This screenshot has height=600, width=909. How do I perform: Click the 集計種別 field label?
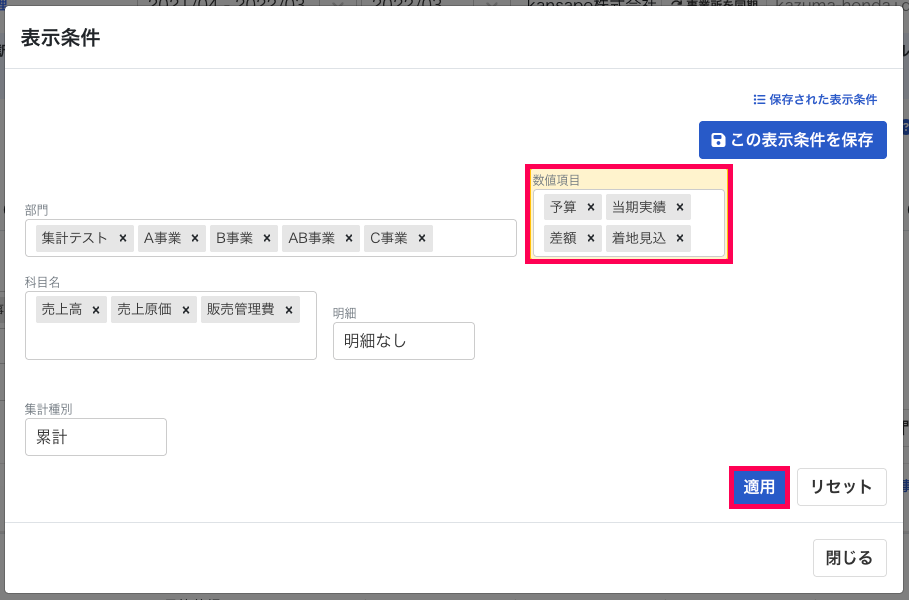(x=48, y=409)
